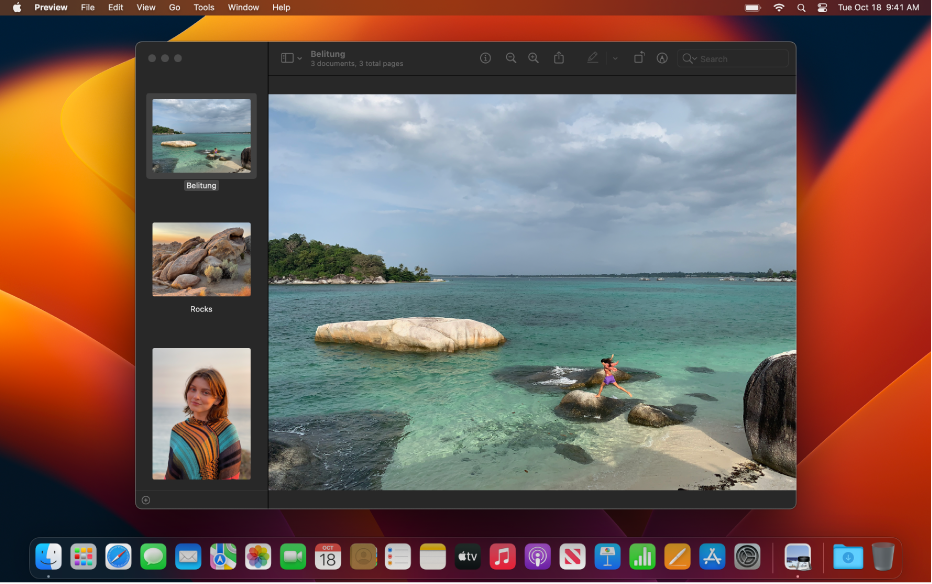Open the View menu
This screenshot has width=932, height=584.
146,7
